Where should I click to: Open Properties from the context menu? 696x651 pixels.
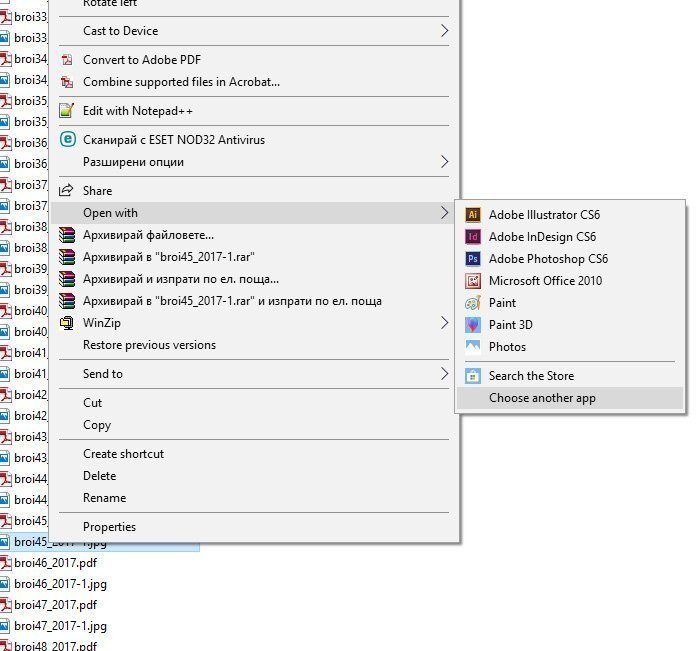pyautogui.click(x=255, y=527)
